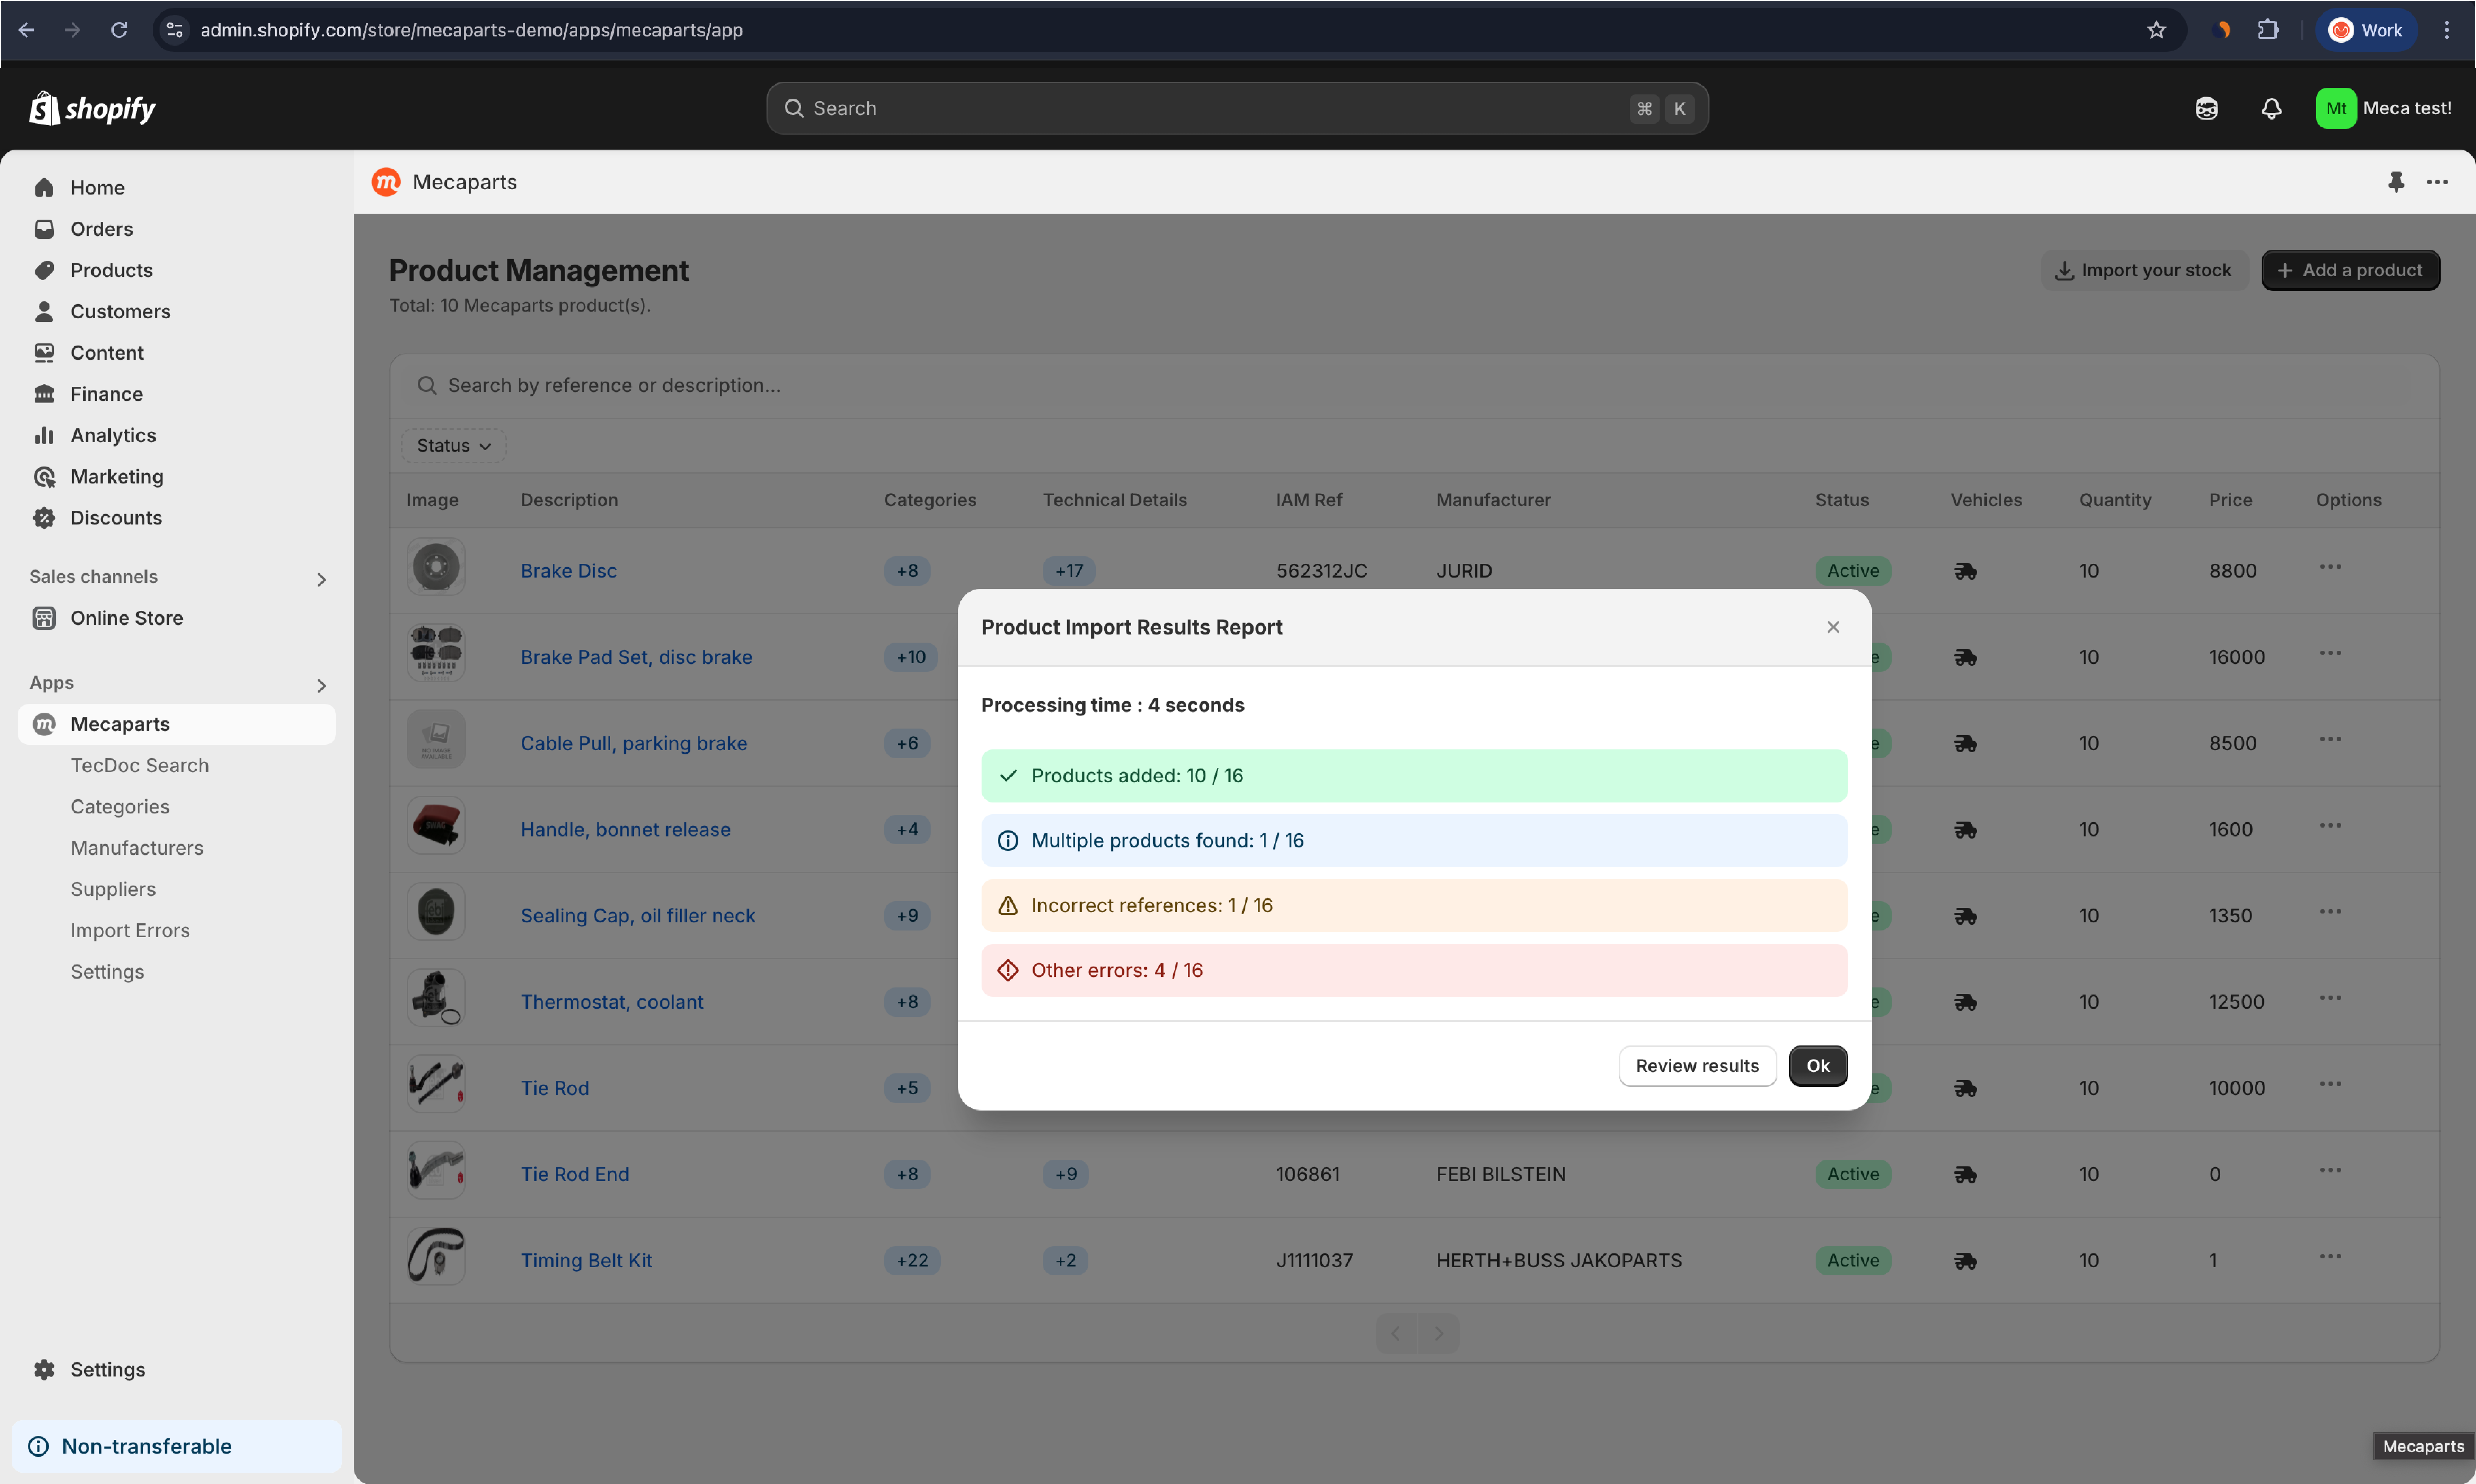The image size is (2476, 1484).
Task: Open the Tie Rod End product link
Action: click(575, 1174)
